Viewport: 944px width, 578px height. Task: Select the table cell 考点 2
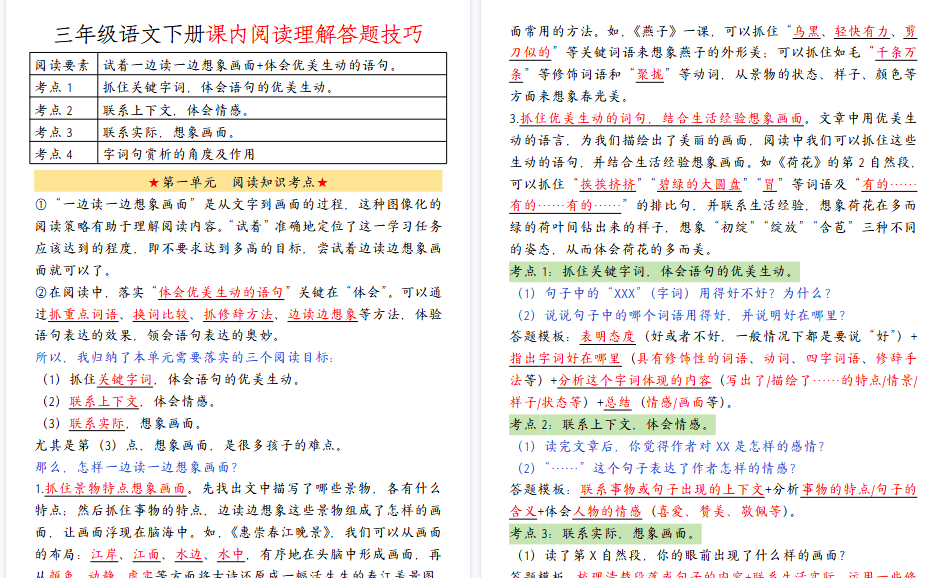pos(64,109)
